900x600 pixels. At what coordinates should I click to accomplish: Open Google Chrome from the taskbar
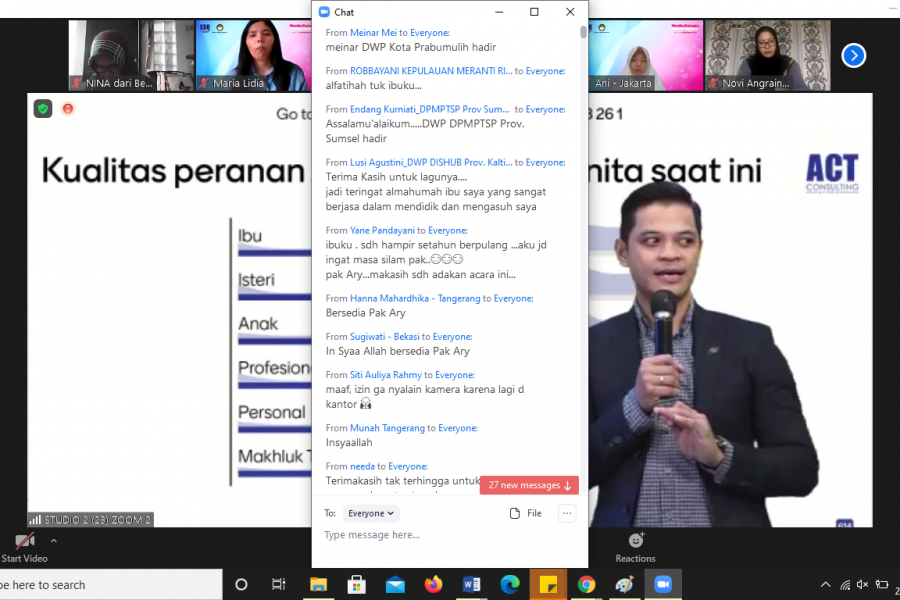(587, 585)
